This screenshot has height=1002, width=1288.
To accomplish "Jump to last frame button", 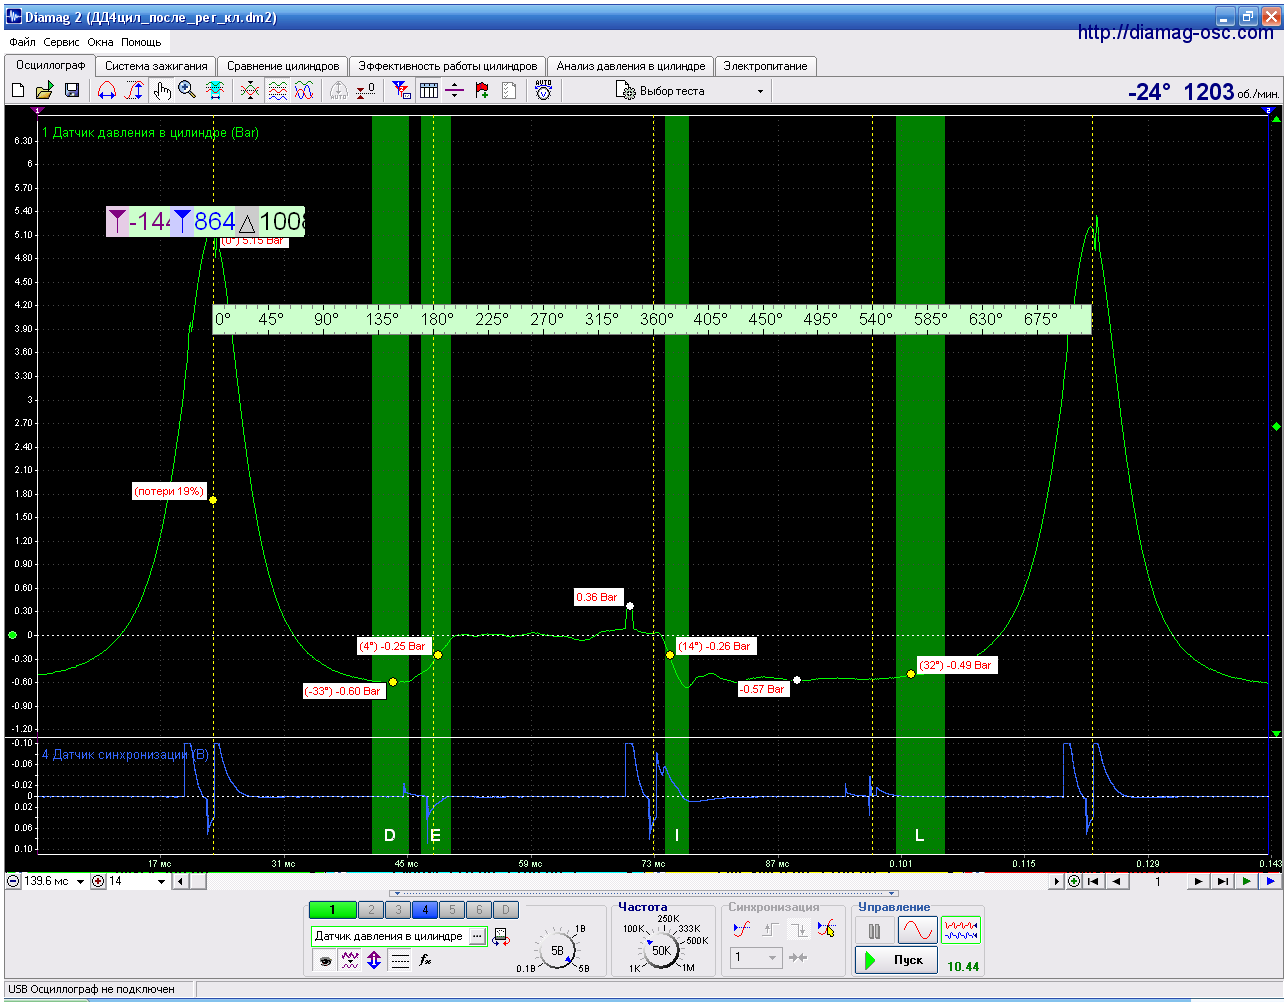I will click(x=1223, y=882).
